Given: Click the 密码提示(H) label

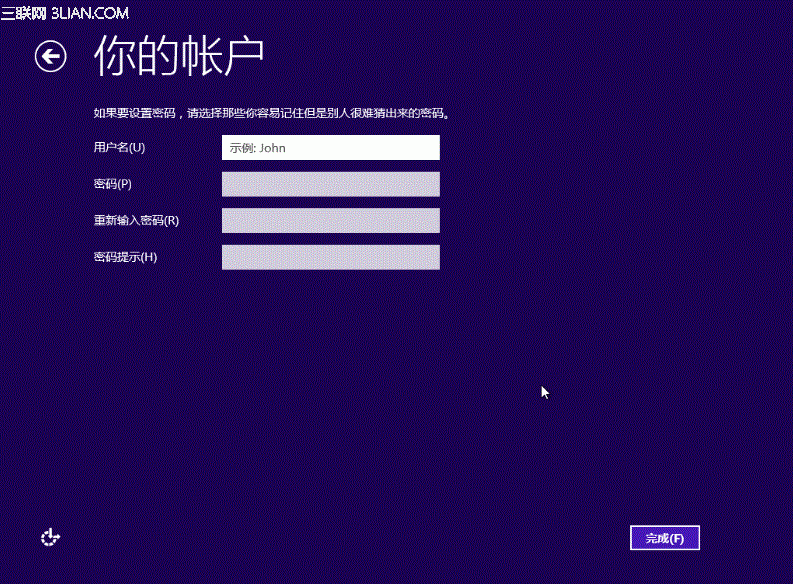Looking at the screenshot, I should coord(125,257).
